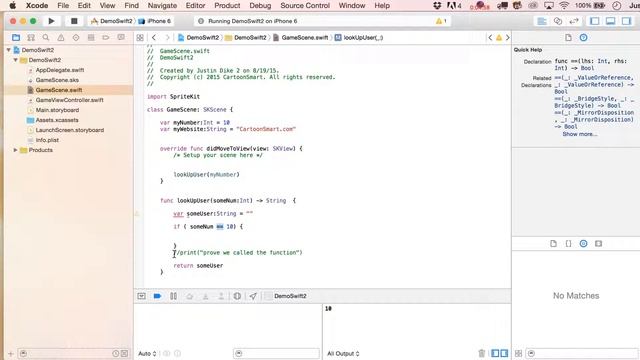Click the variables view filter field

276,353
